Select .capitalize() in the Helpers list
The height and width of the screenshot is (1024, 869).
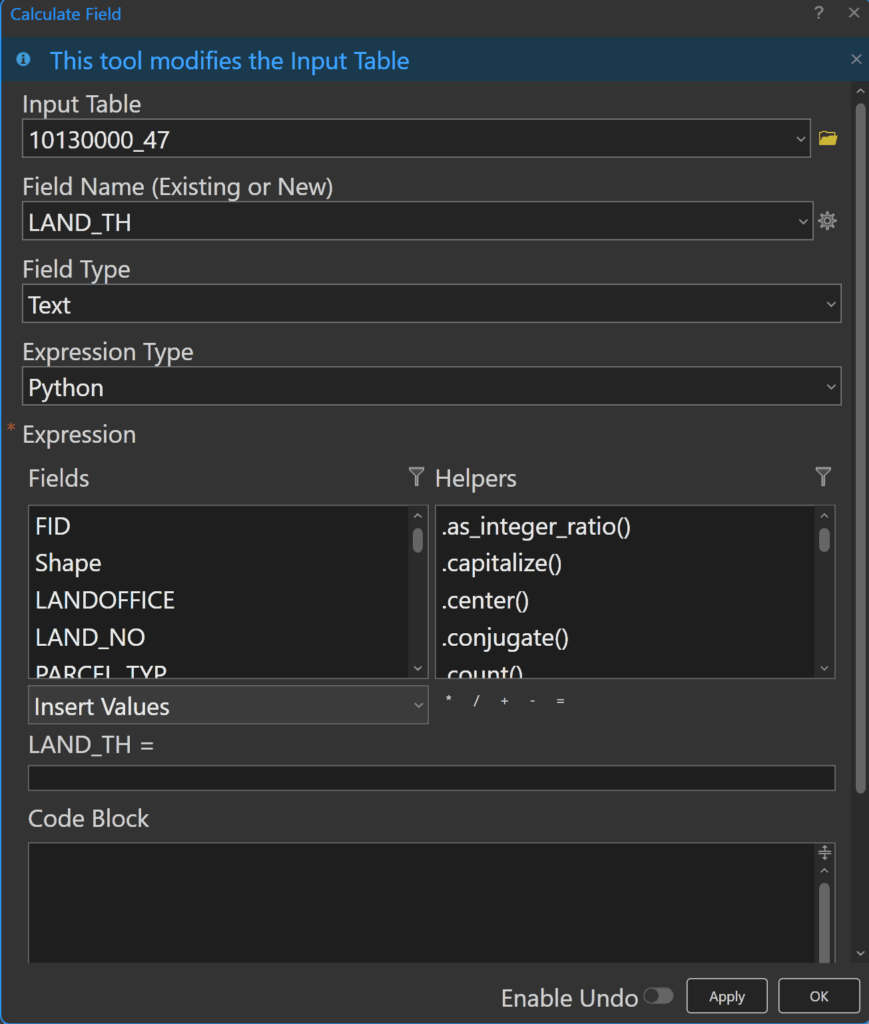[502, 563]
